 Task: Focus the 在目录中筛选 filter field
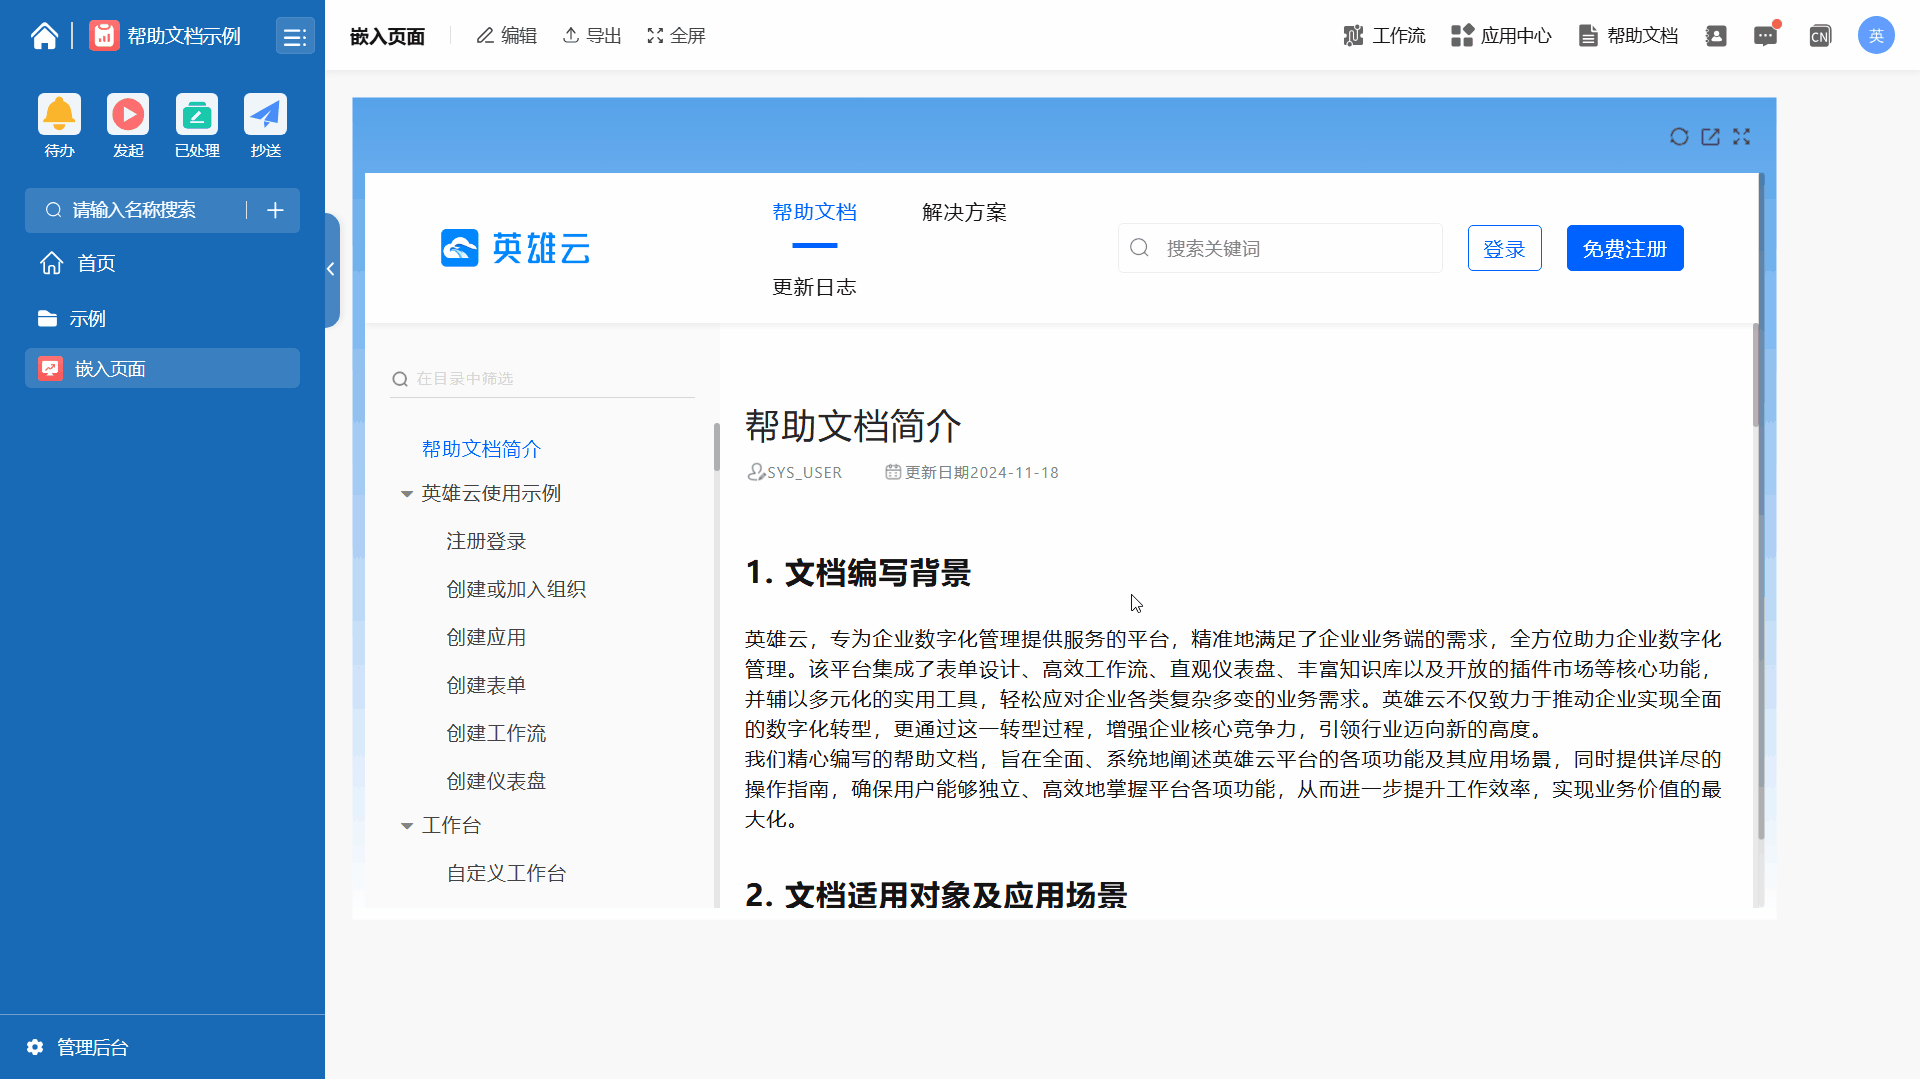tap(542, 379)
